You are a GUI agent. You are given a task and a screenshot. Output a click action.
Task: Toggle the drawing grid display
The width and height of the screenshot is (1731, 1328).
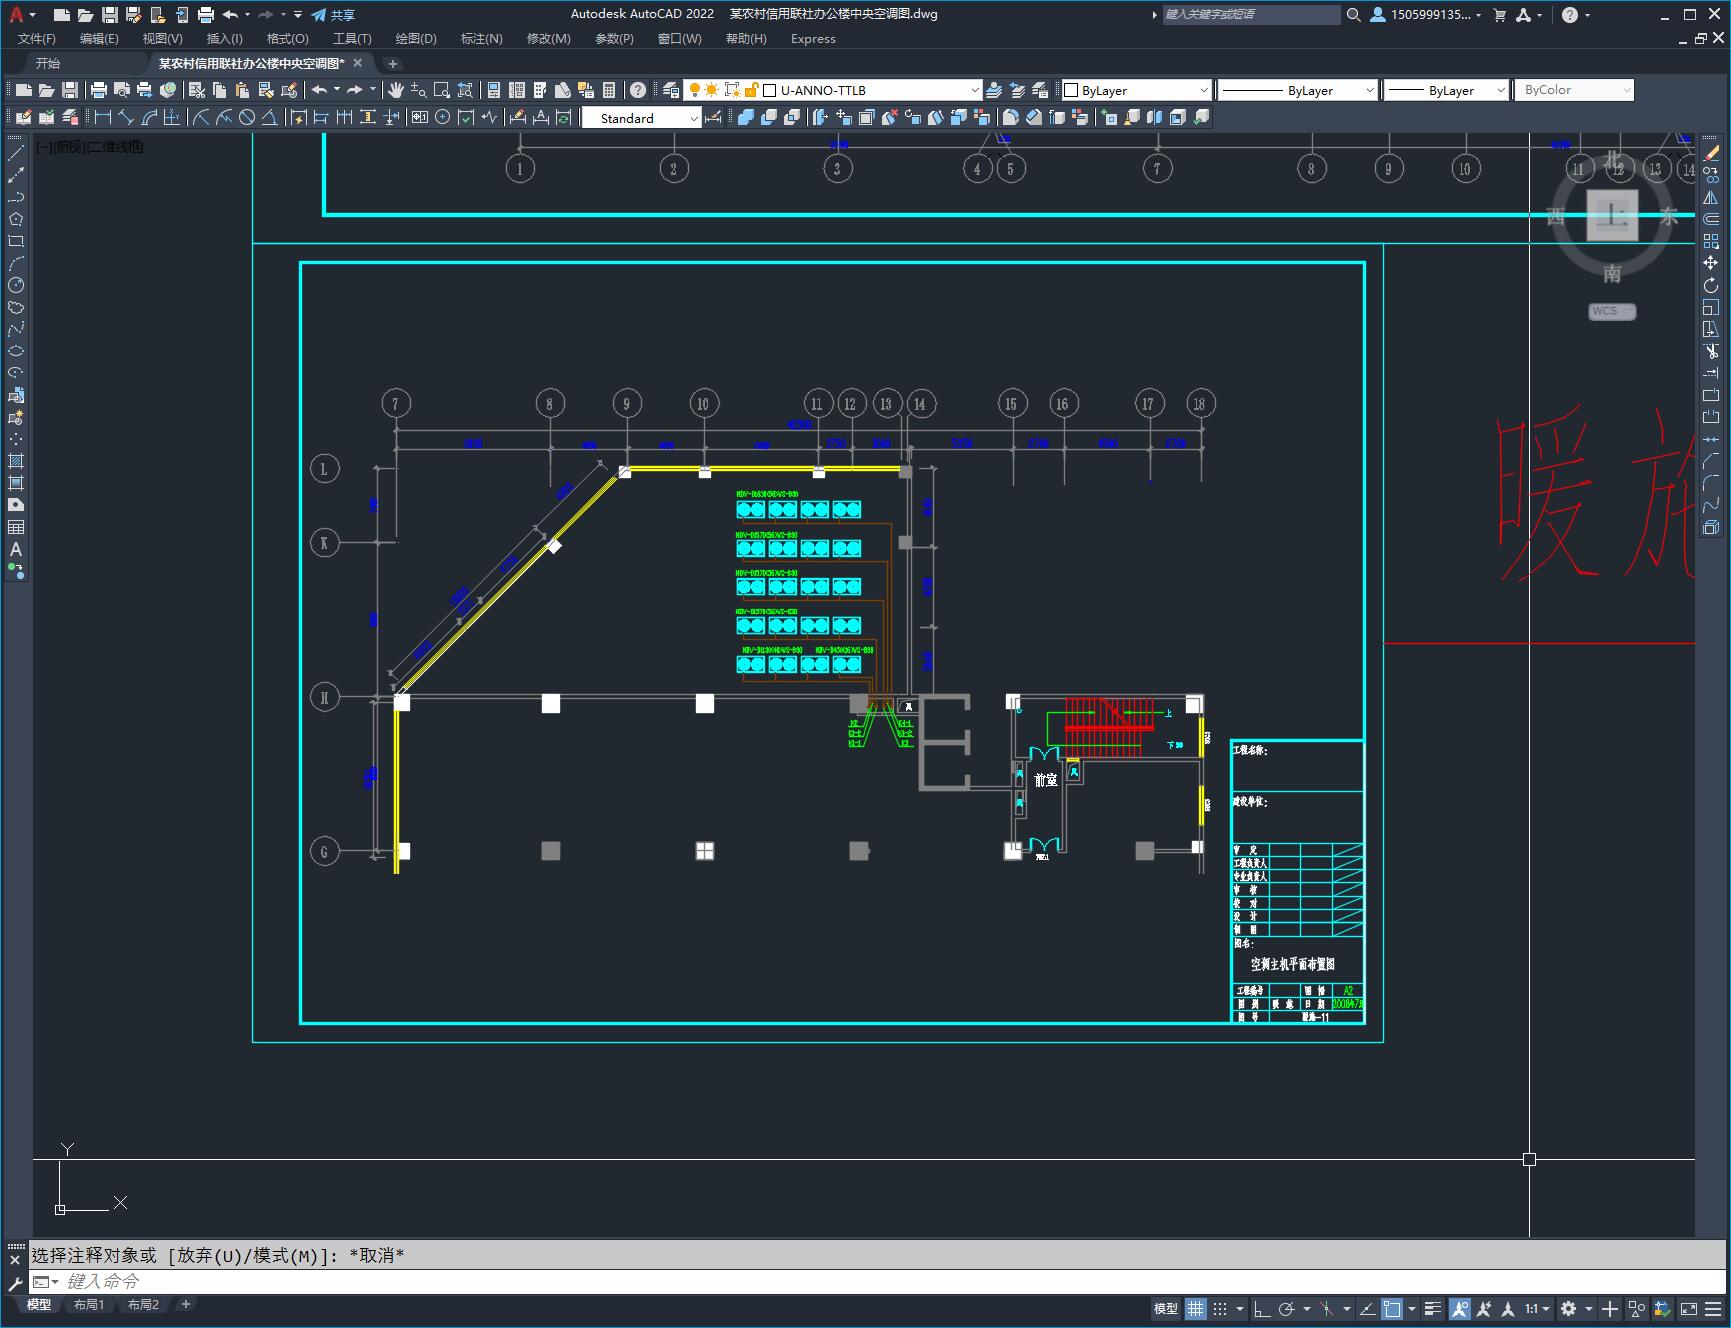point(1196,1308)
